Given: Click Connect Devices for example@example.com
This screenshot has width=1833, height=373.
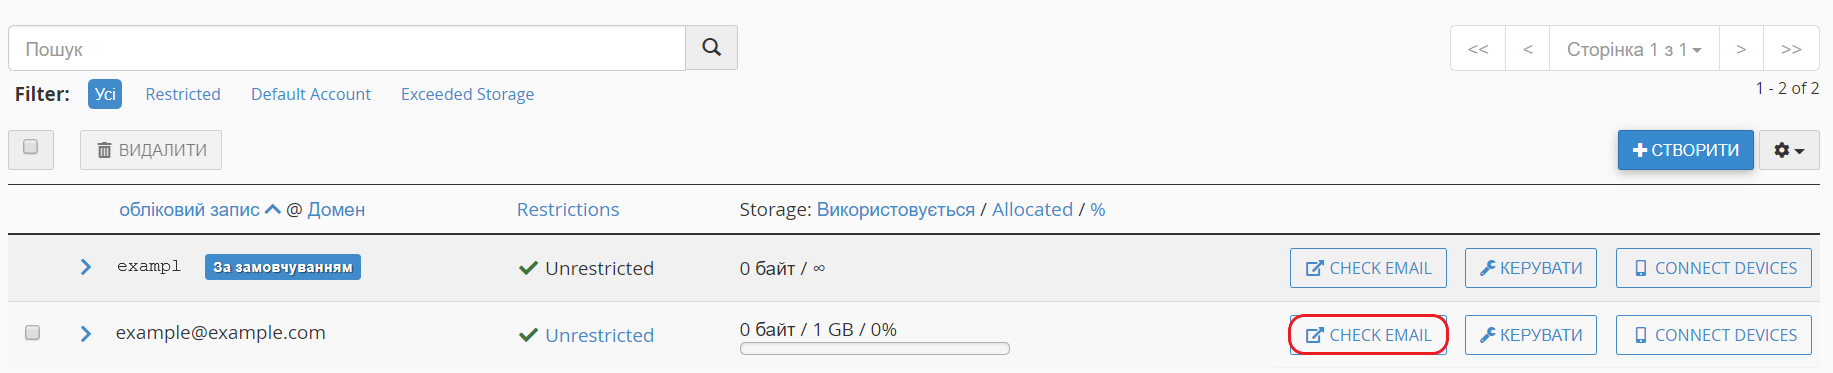Looking at the screenshot, I should [1714, 335].
